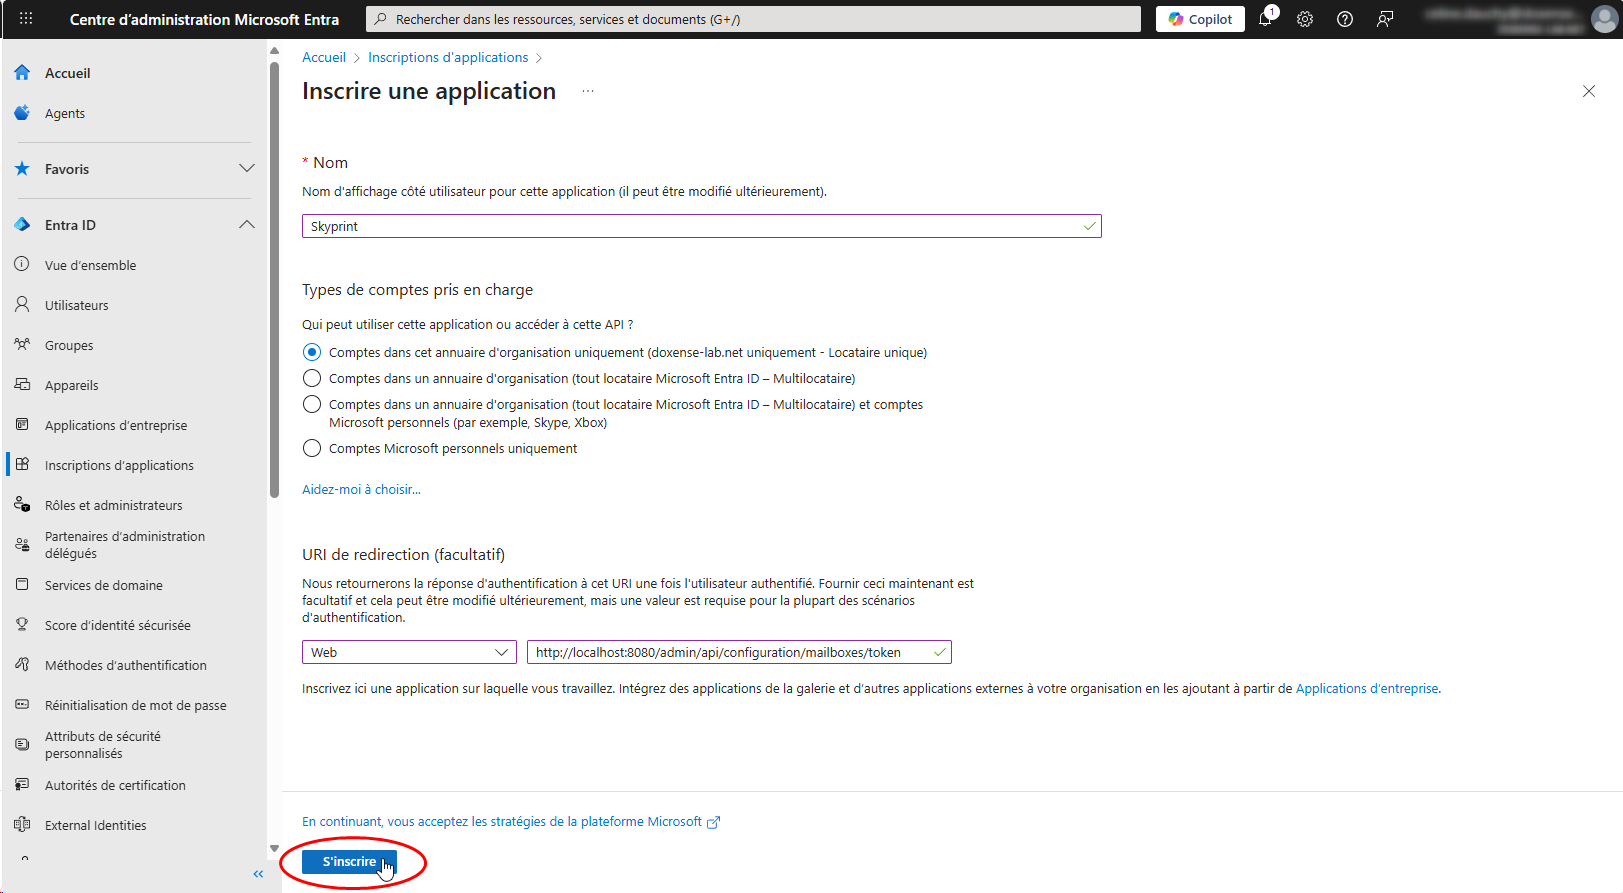
Task: Click the Copilot button
Action: point(1200,19)
